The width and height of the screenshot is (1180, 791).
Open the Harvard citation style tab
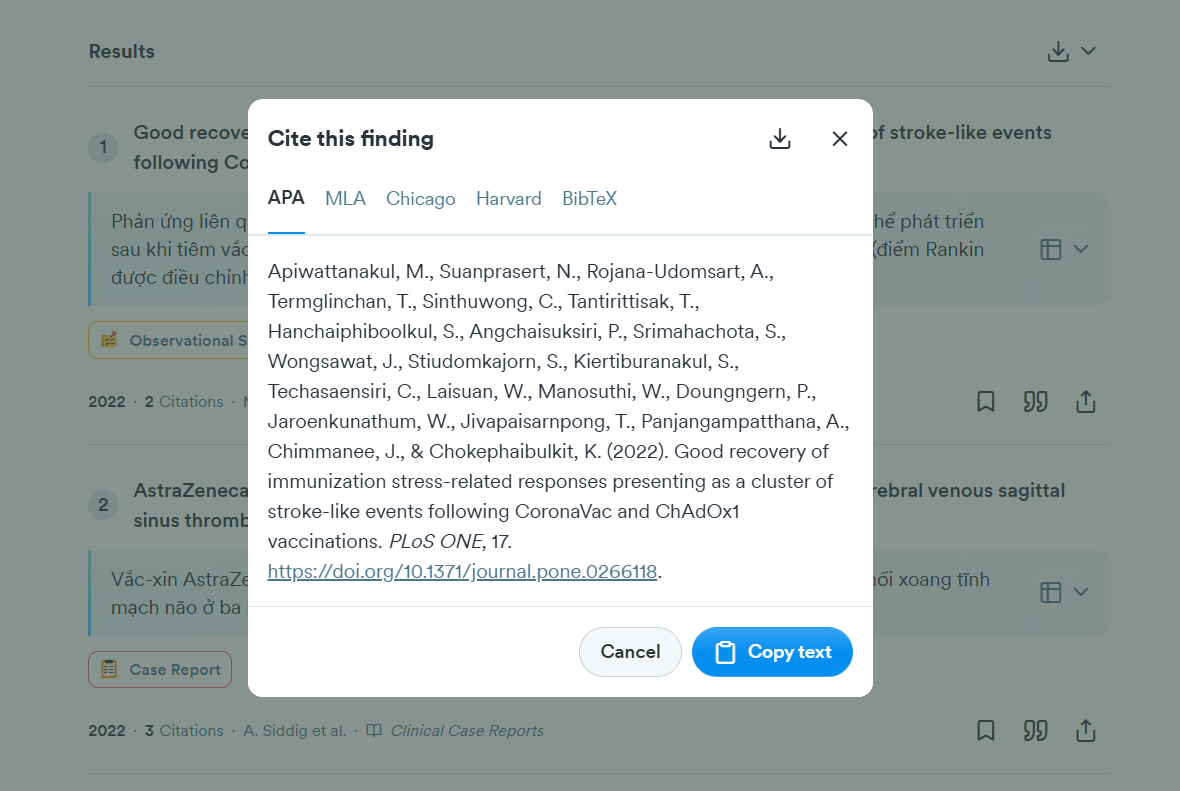point(509,199)
